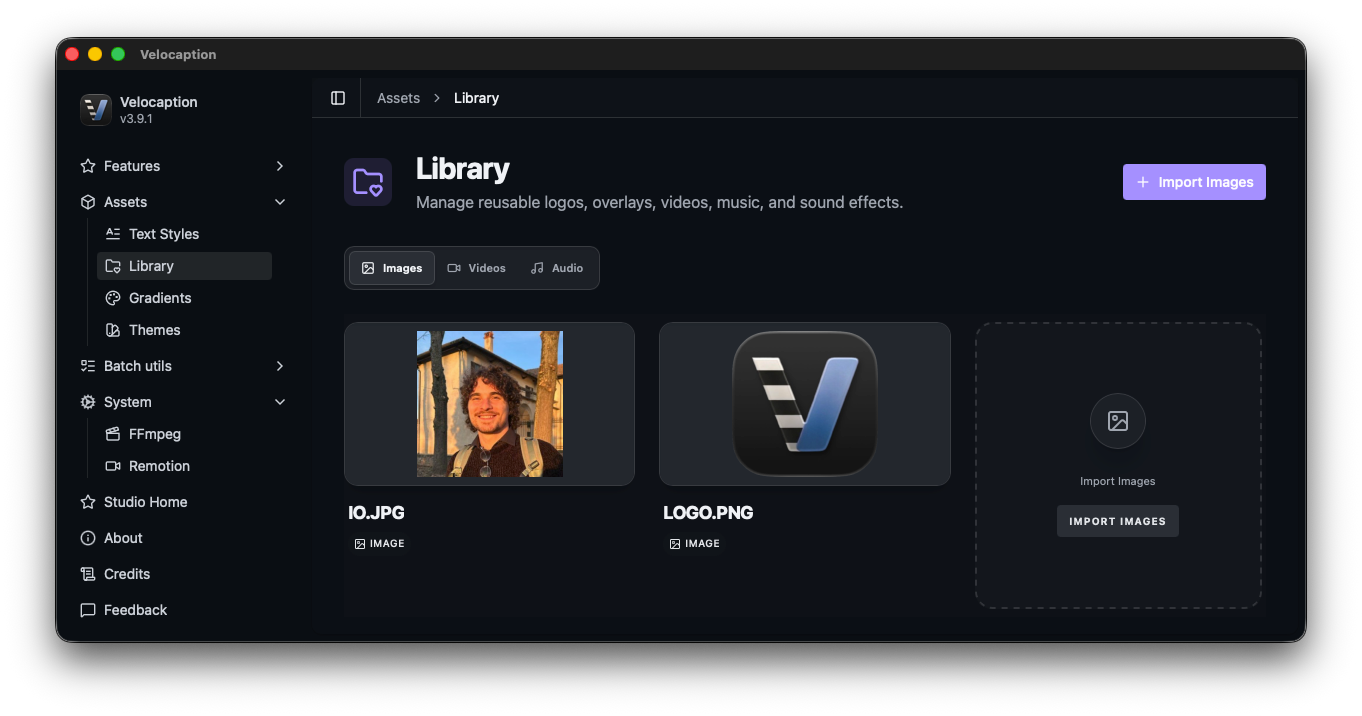
Task: Switch to the Videos tab
Action: 477,268
